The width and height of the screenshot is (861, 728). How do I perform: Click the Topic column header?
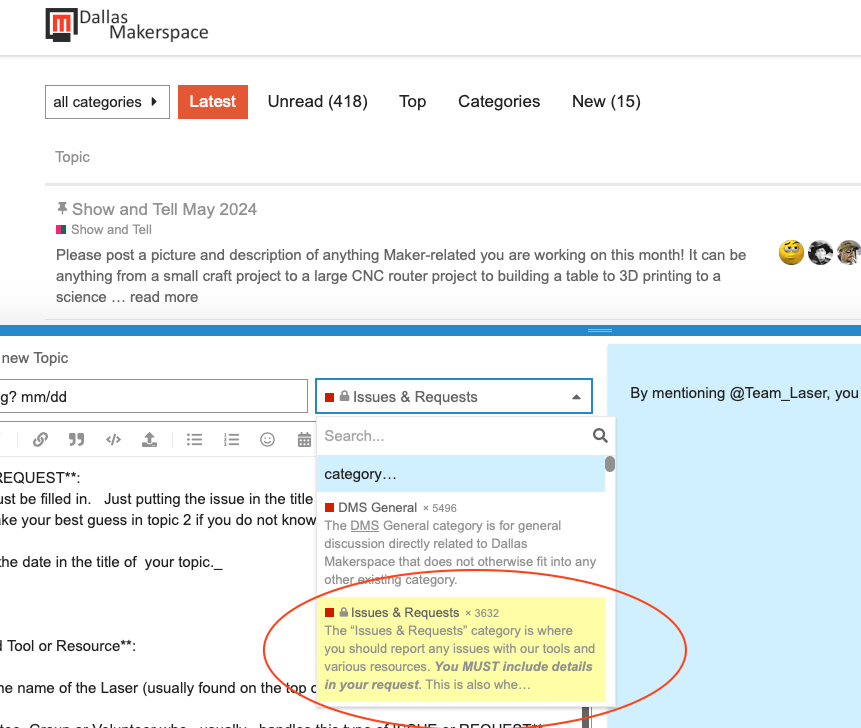72,157
